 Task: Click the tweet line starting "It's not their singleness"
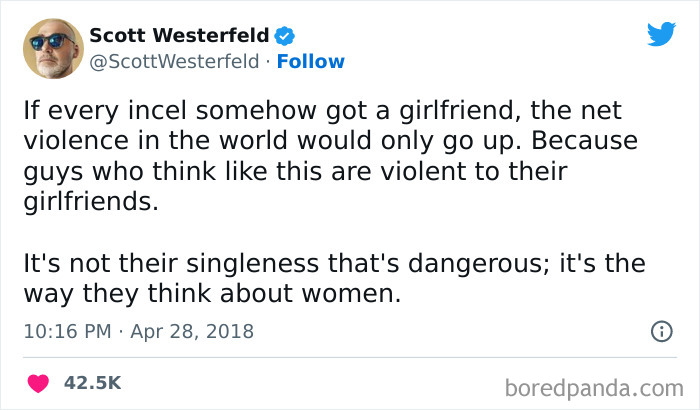click(334, 266)
